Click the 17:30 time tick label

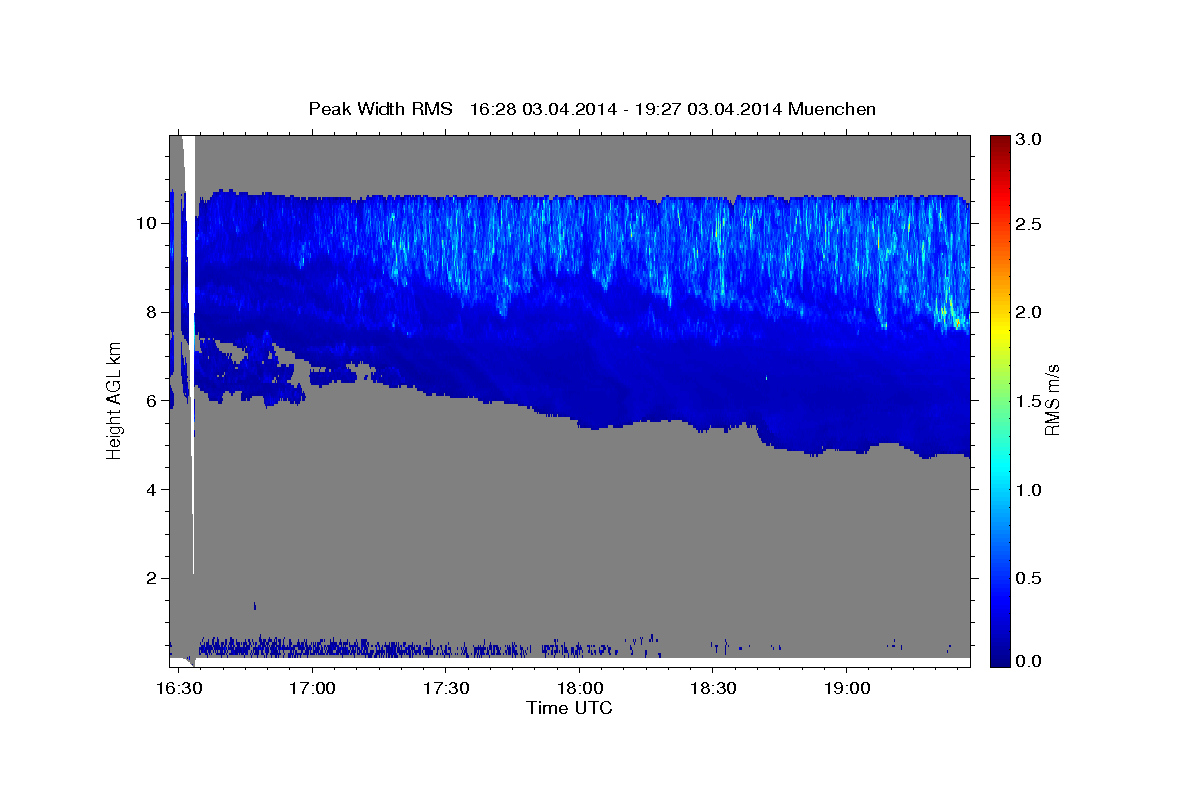click(x=446, y=690)
